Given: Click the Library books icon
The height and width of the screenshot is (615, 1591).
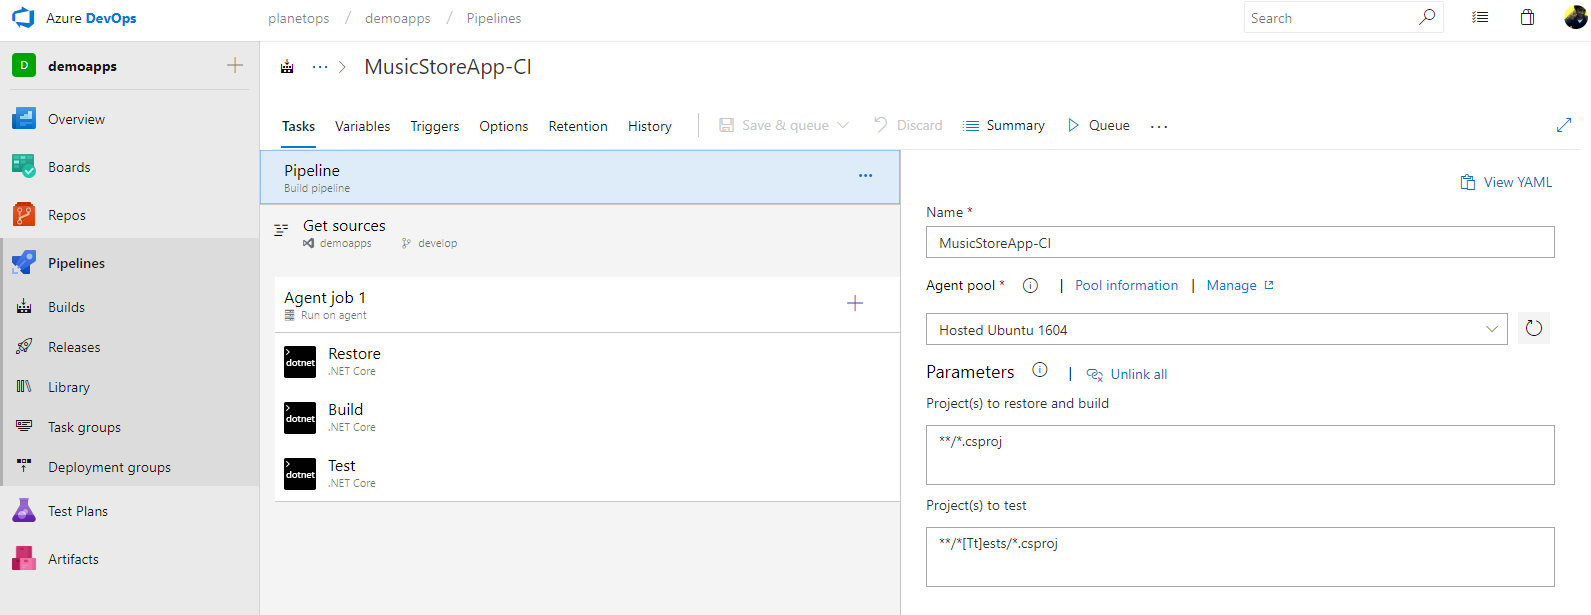Looking at the screenshot, I should 24,387.
